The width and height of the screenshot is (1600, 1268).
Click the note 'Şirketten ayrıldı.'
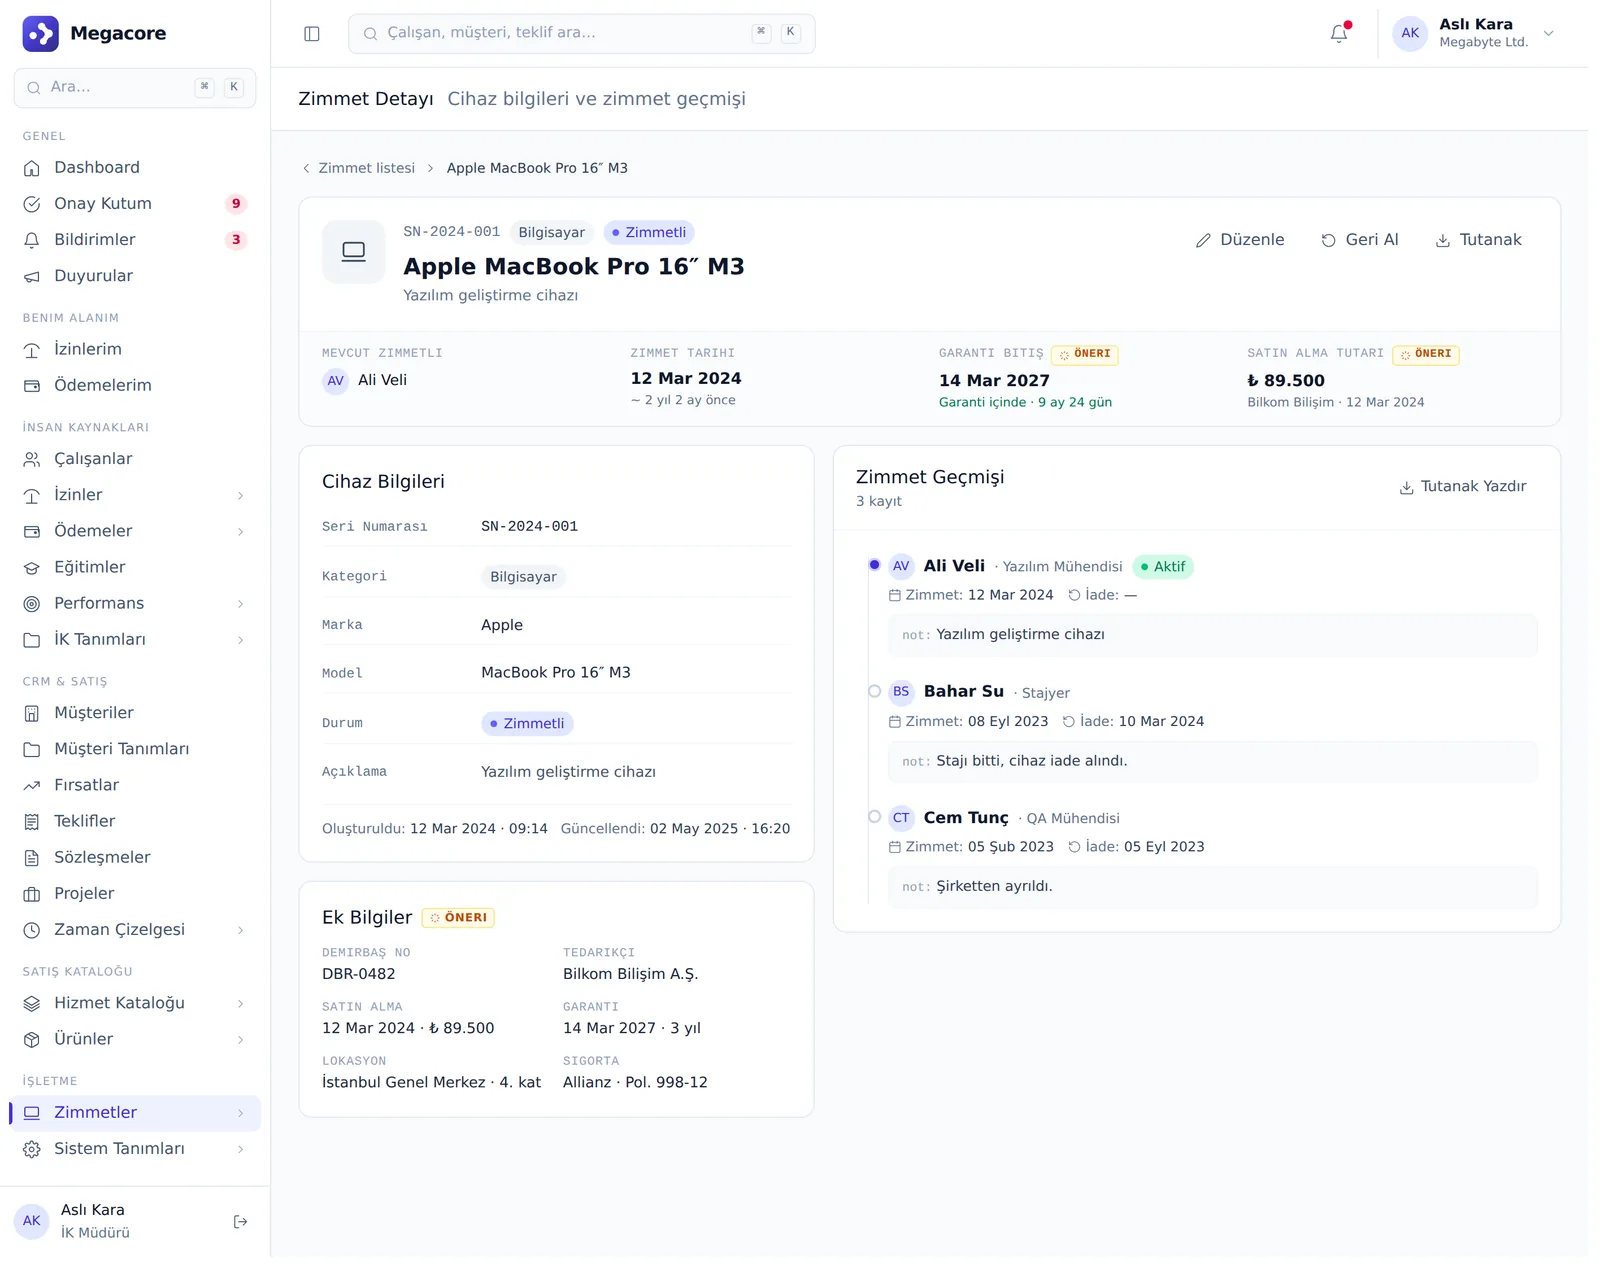(x=994, y=886)
